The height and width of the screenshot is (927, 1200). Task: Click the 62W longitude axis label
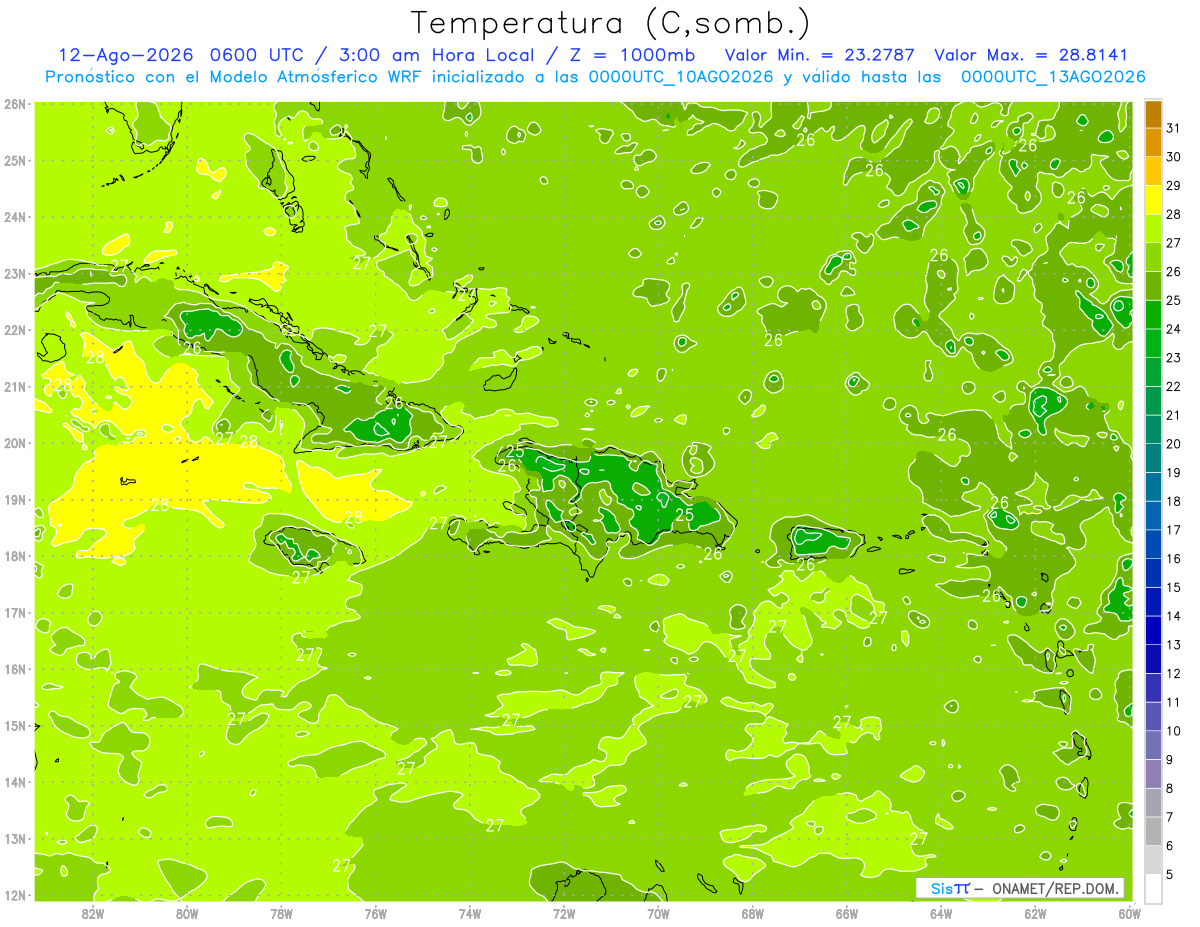(1035, 912)
